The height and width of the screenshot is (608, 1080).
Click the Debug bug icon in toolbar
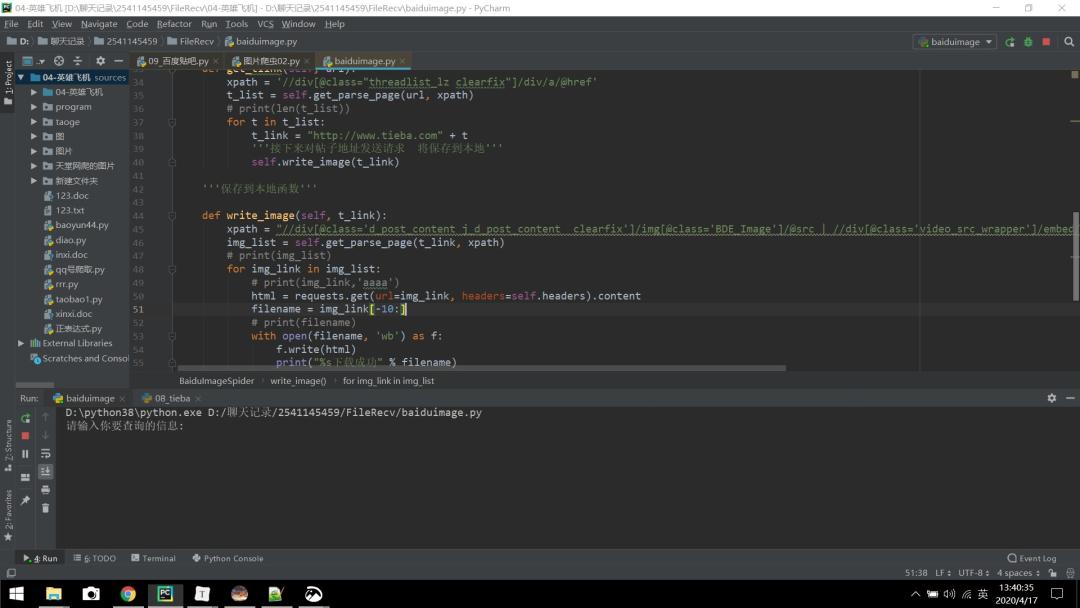pyautogui.click(x=1027, y=42)
